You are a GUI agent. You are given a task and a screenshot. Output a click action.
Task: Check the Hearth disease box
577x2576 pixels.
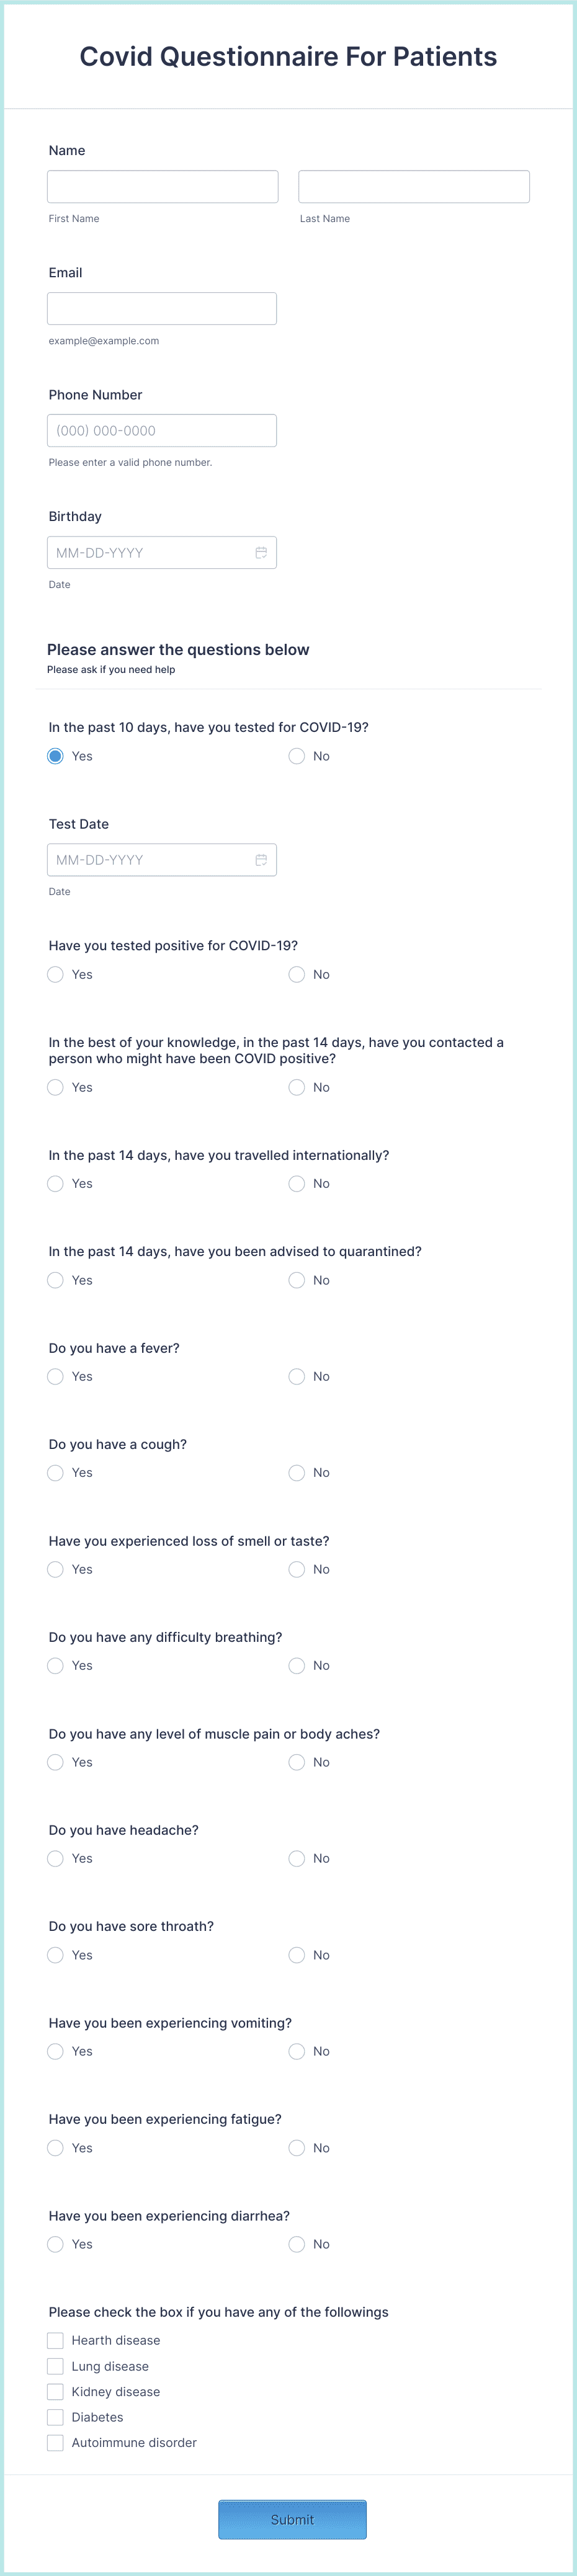pyautogui.click(x=56, y=2340)
